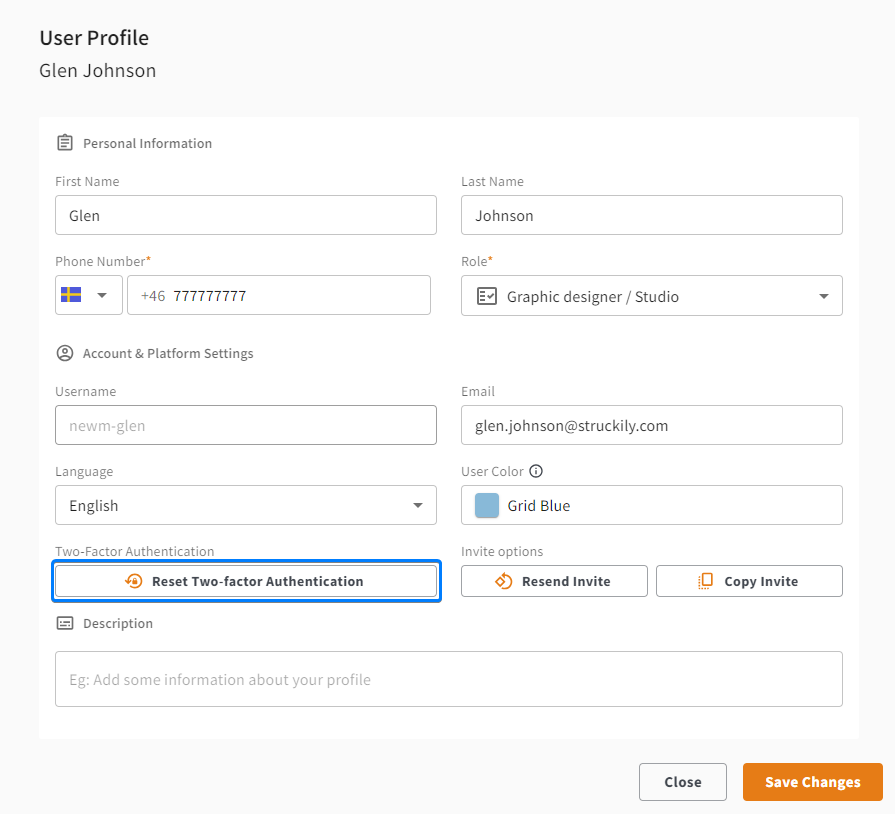This screenshot has height=814, width=895.
Task: Click the Resend Invite button
Action: click(554, 581)
